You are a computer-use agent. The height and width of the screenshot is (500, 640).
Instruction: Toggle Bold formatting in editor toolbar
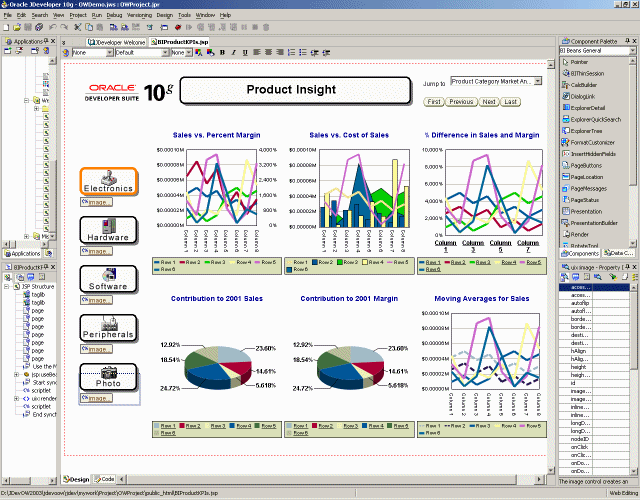click(222, 52)
